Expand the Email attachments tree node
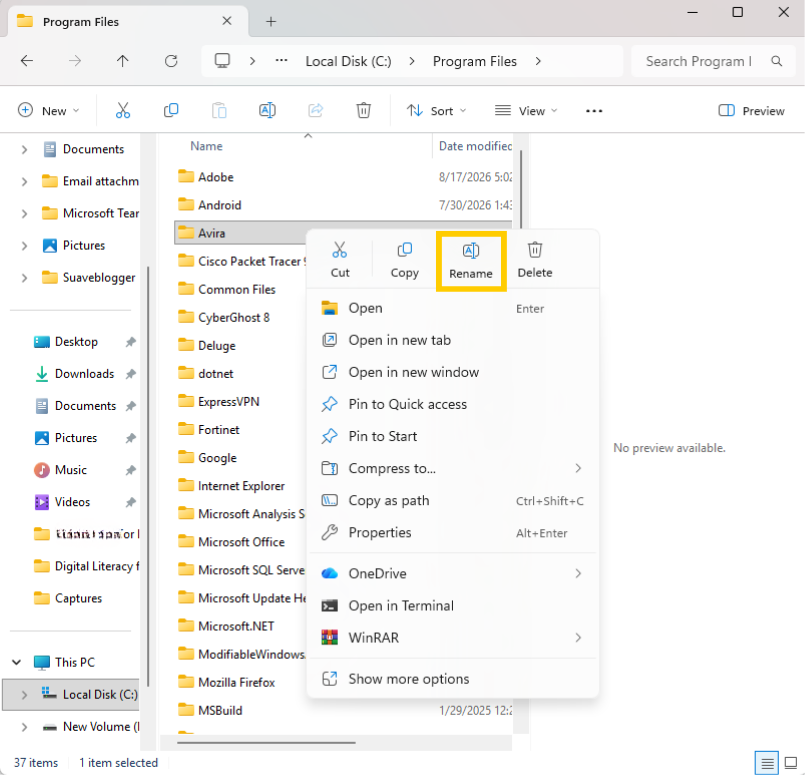 pos(24,182)
